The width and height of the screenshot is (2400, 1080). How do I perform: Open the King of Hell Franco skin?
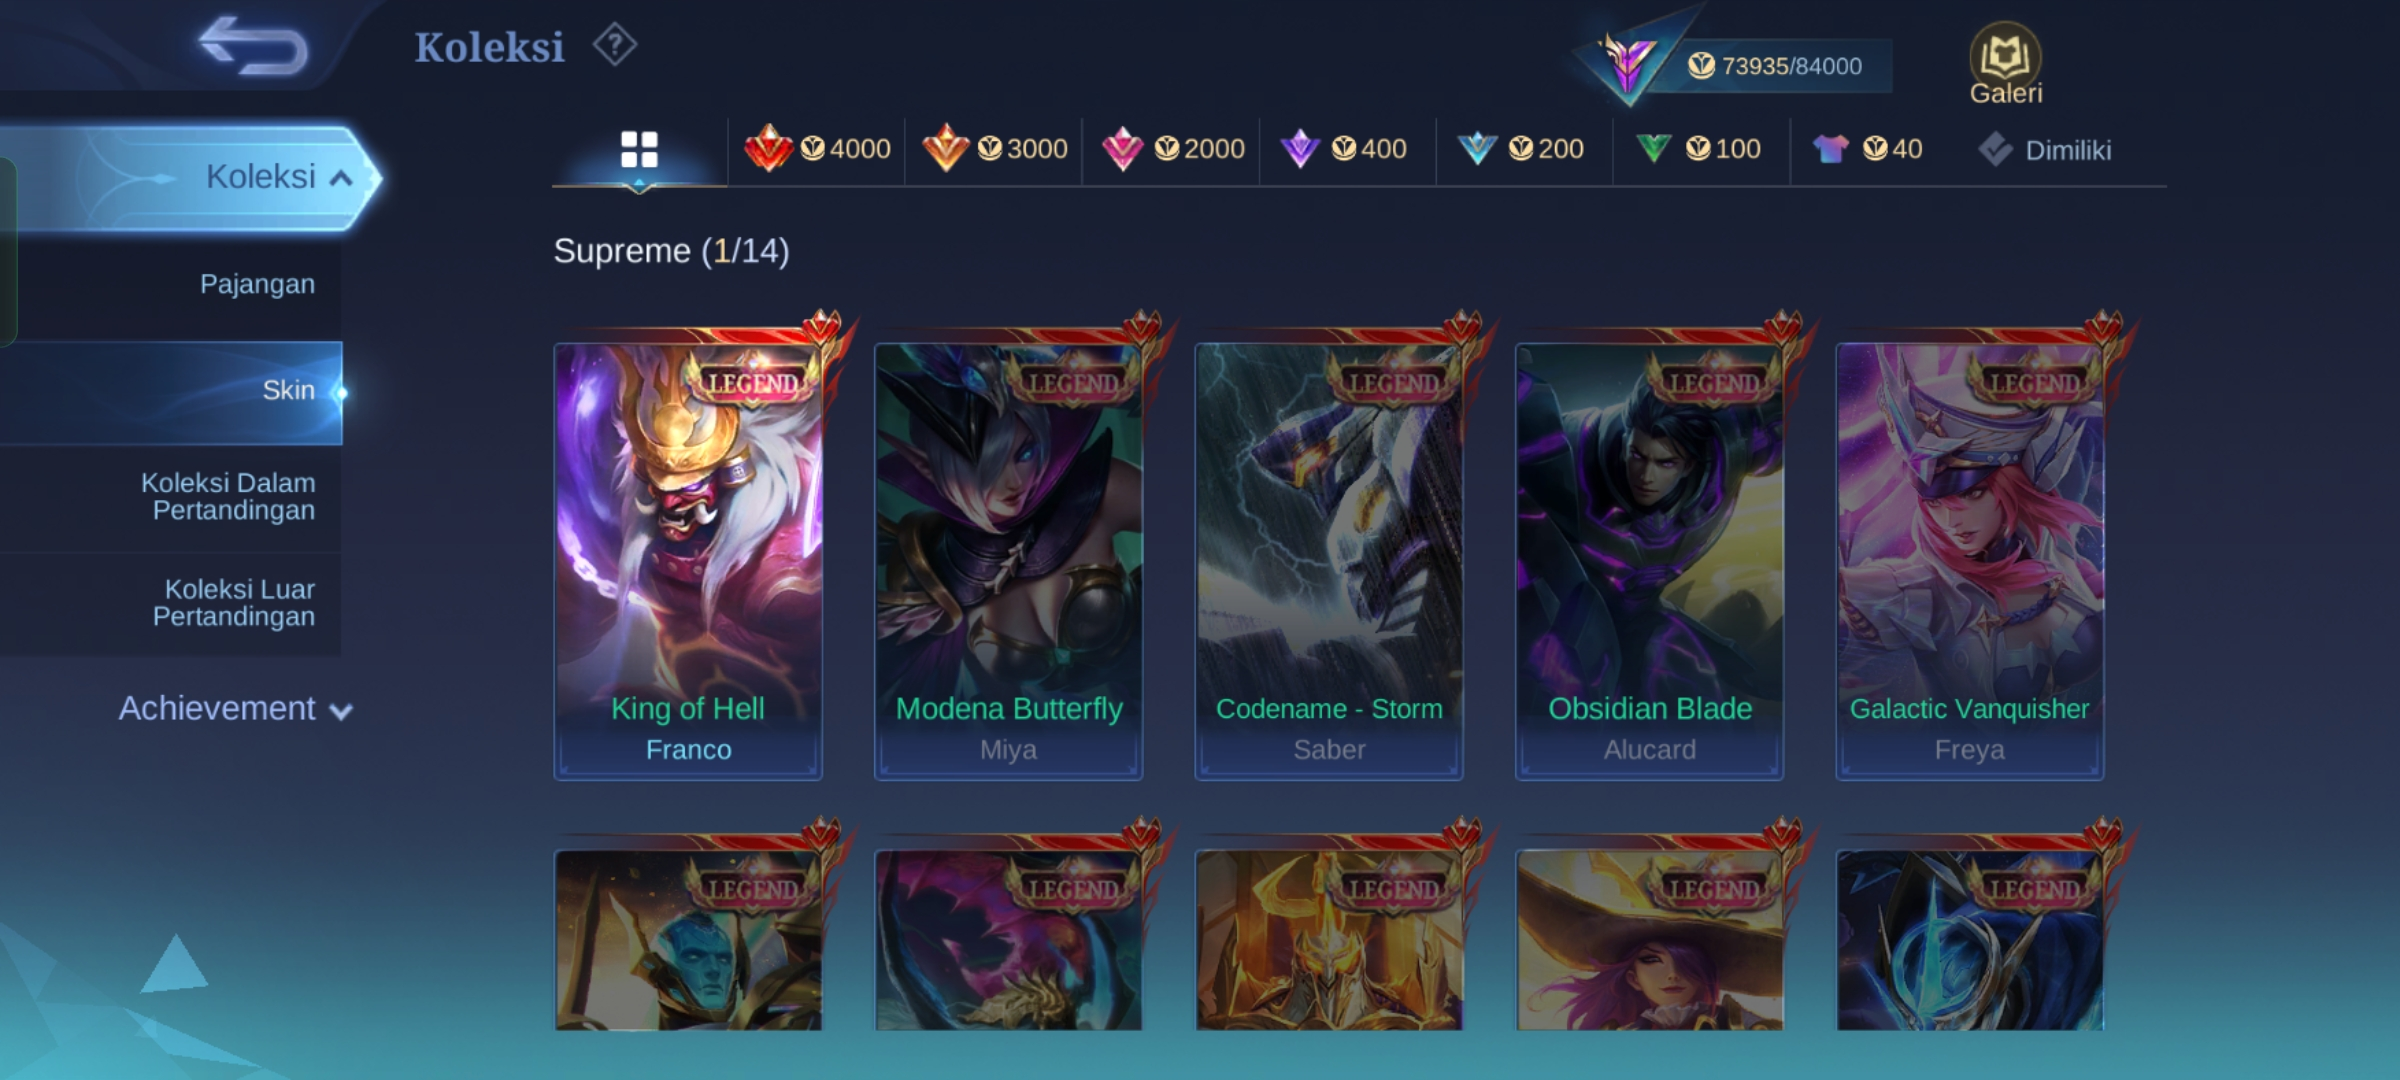point(688,560)
